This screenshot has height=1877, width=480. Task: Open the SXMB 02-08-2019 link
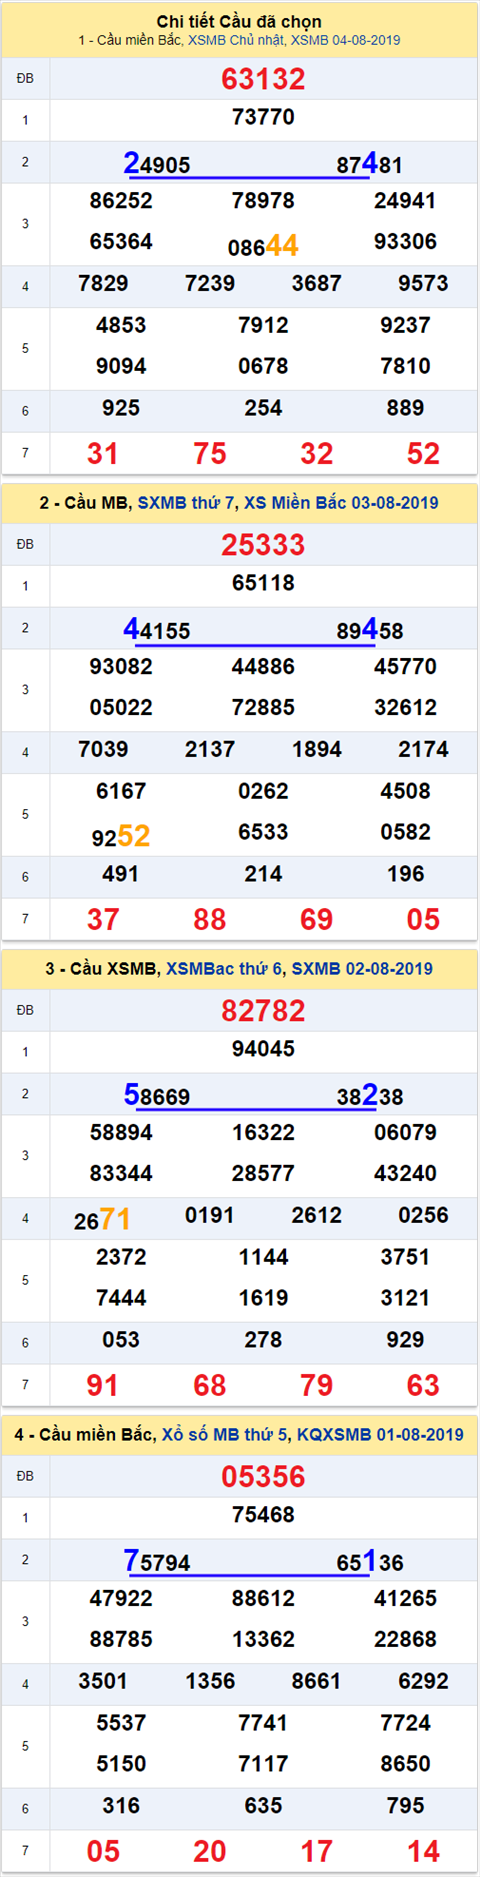point(362,968)
